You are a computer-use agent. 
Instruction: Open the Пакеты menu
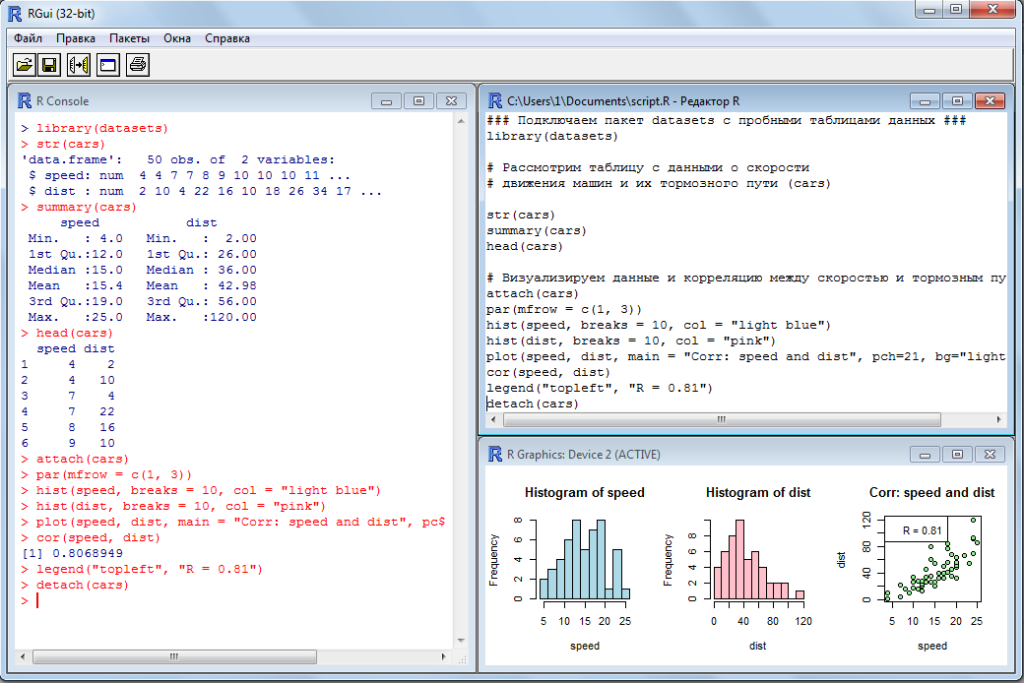tap(129, 38)
